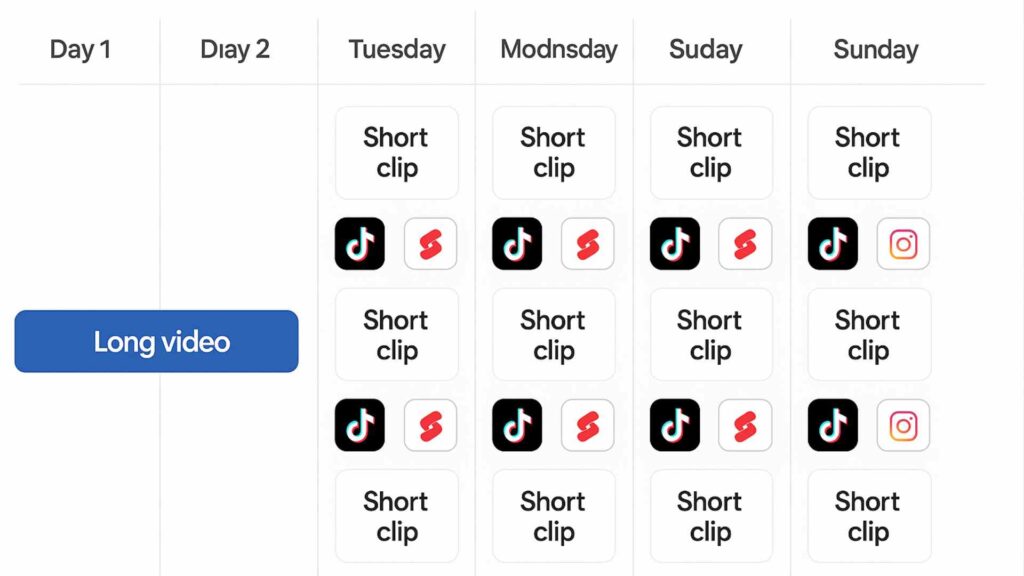Click the YouTube Shorts icon in Modnsday's first row
The width and height of the screenshot is (1024, 576).
point(588,244)
